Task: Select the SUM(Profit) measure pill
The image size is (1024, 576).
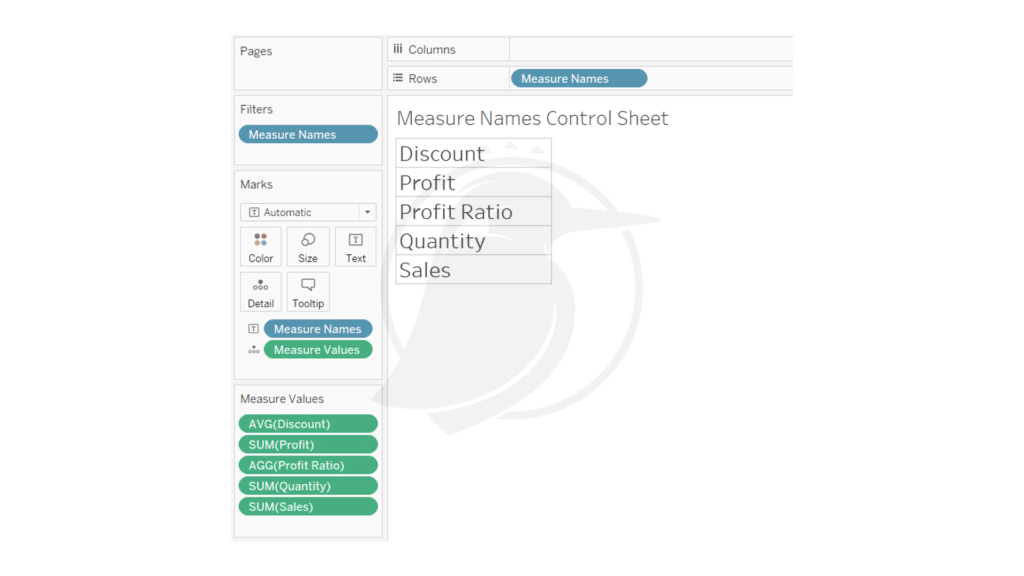Action: click(308, 445)
